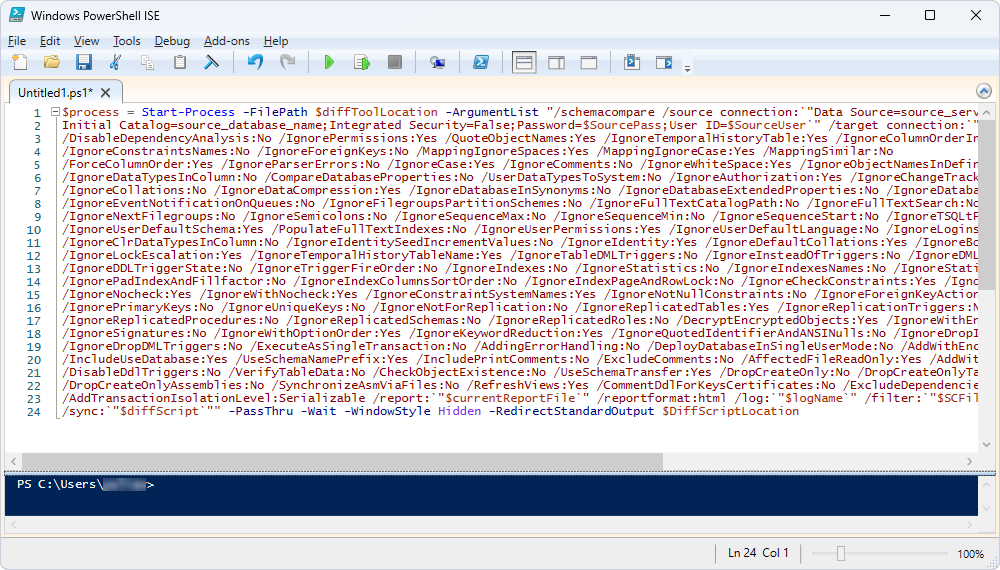Open toolbar overflow options arrow

pos(688,68)
